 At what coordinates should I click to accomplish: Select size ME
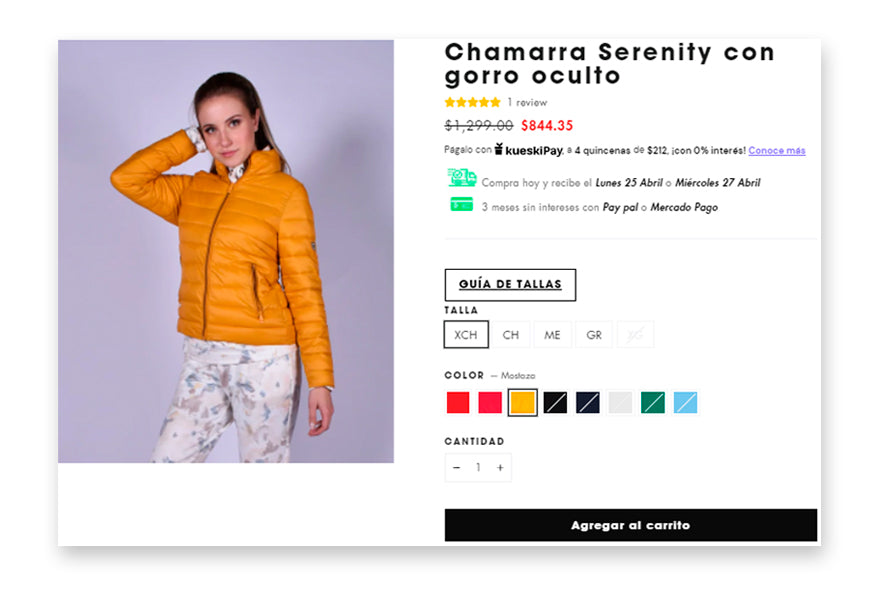552,335
